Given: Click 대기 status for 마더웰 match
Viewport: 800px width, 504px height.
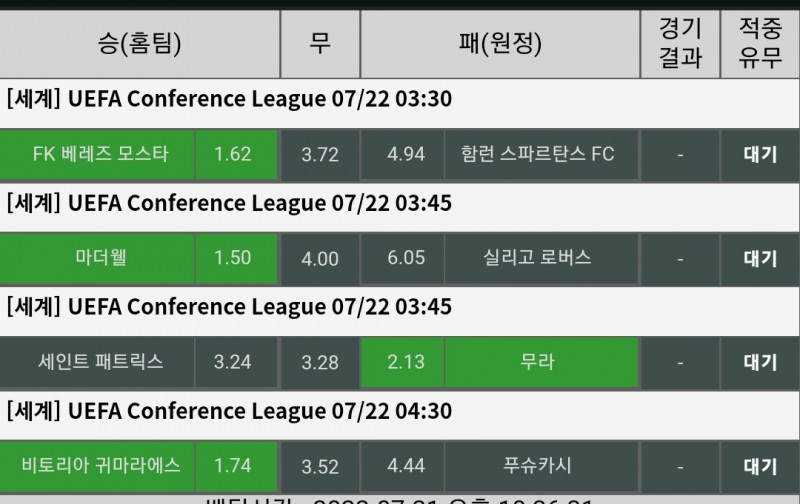Looking at the screenshot, I should pyautogui.click(x=760, y=258).
